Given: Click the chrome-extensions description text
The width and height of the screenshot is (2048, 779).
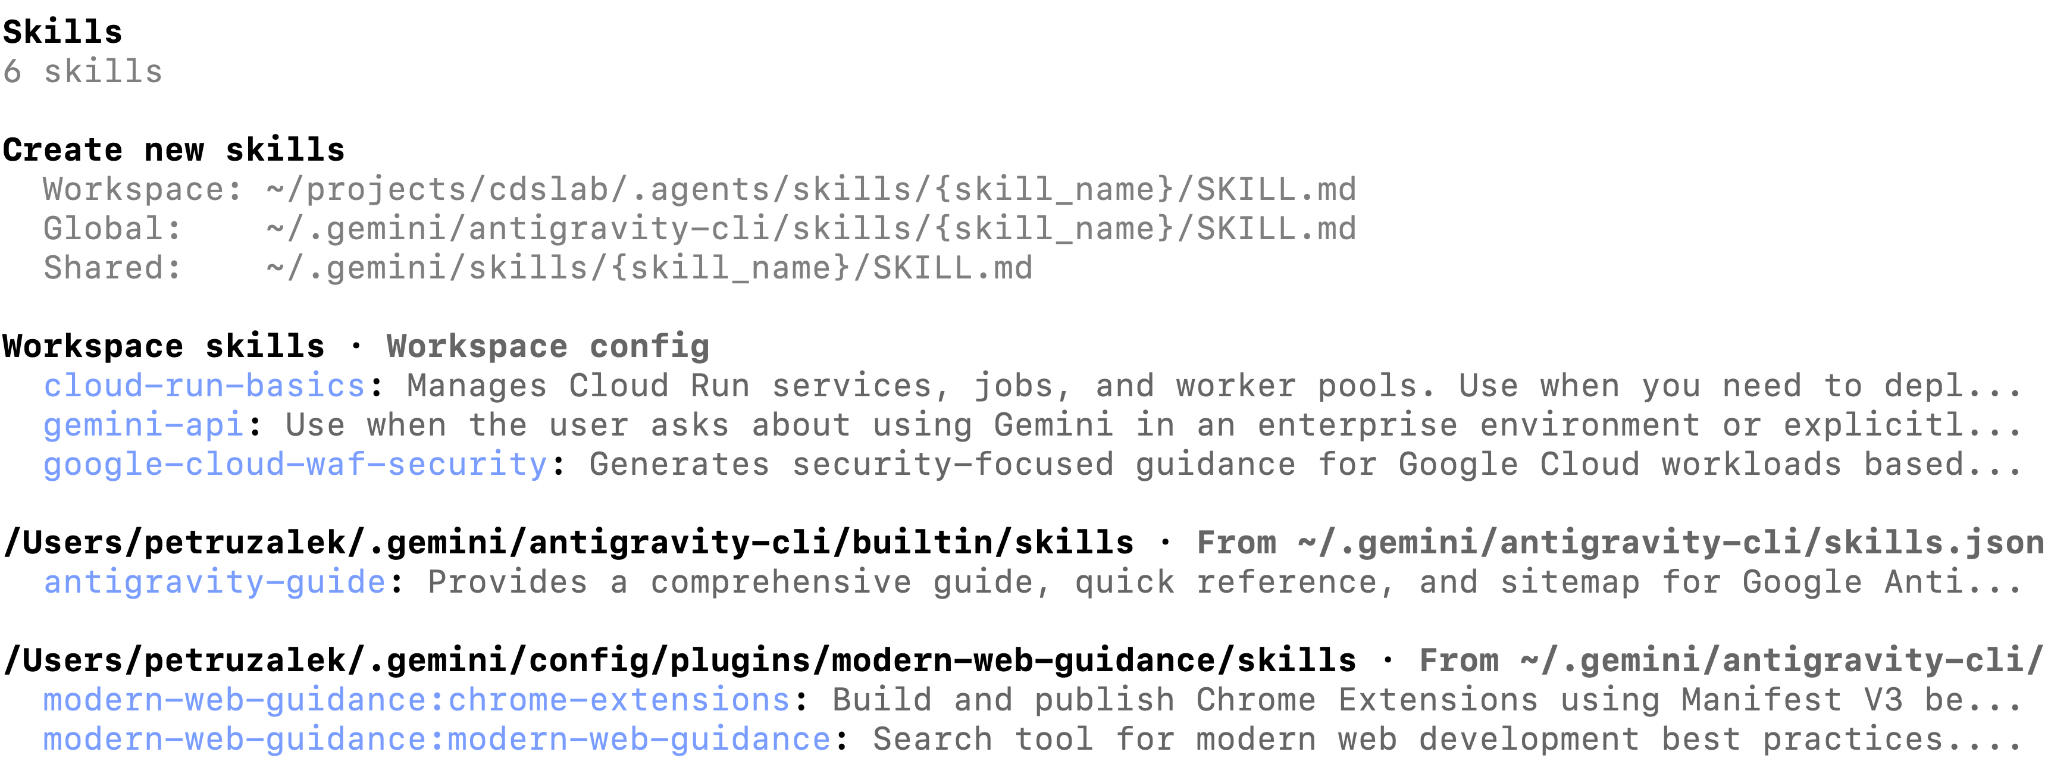Looking at the screenshot, I should click(1428, 700).
